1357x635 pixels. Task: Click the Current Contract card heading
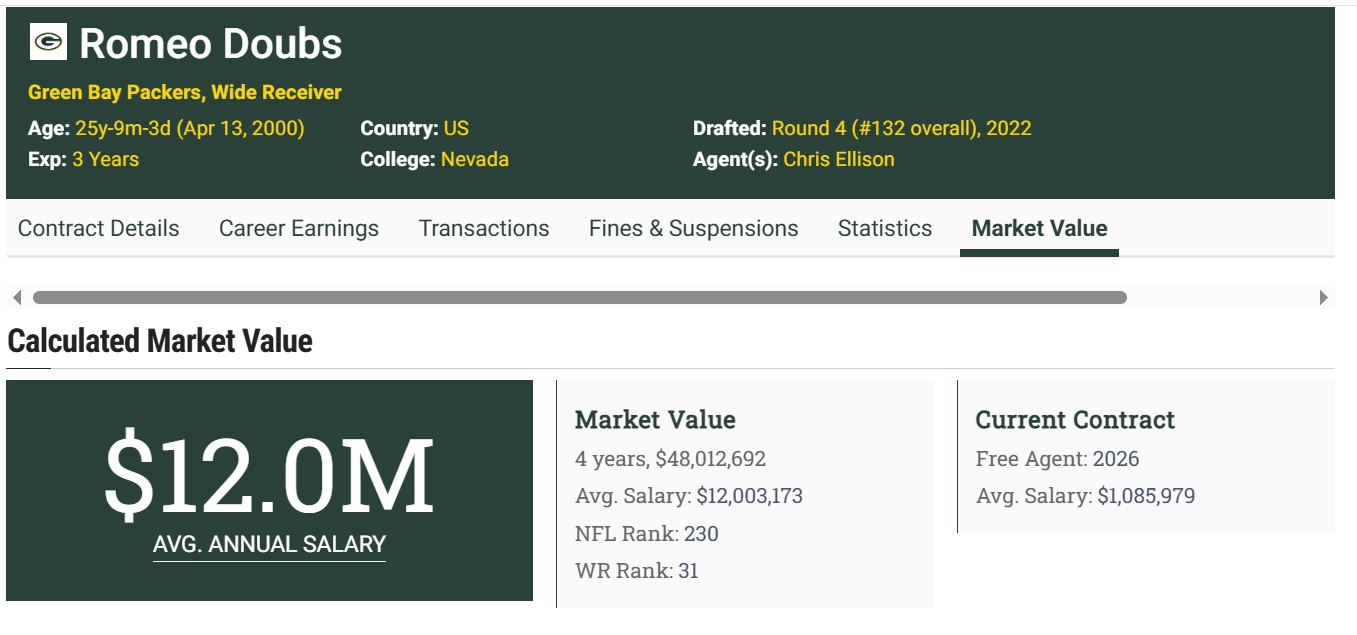(x=1075, y=420)
